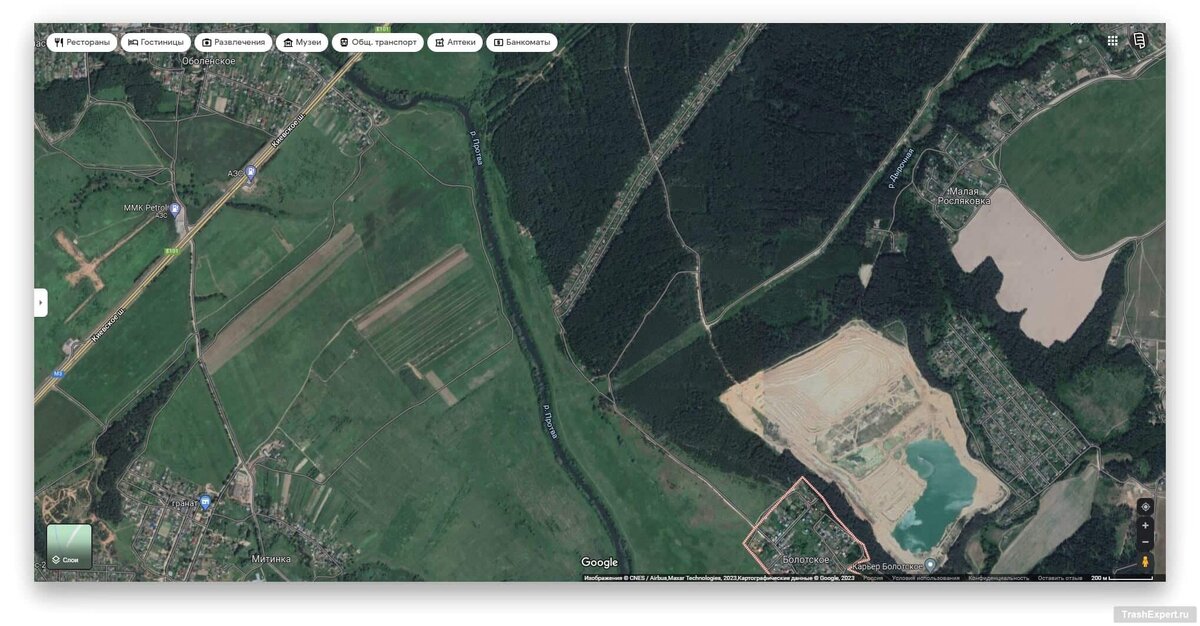Select the Малая Росляковка label

(x=965, y=195)
